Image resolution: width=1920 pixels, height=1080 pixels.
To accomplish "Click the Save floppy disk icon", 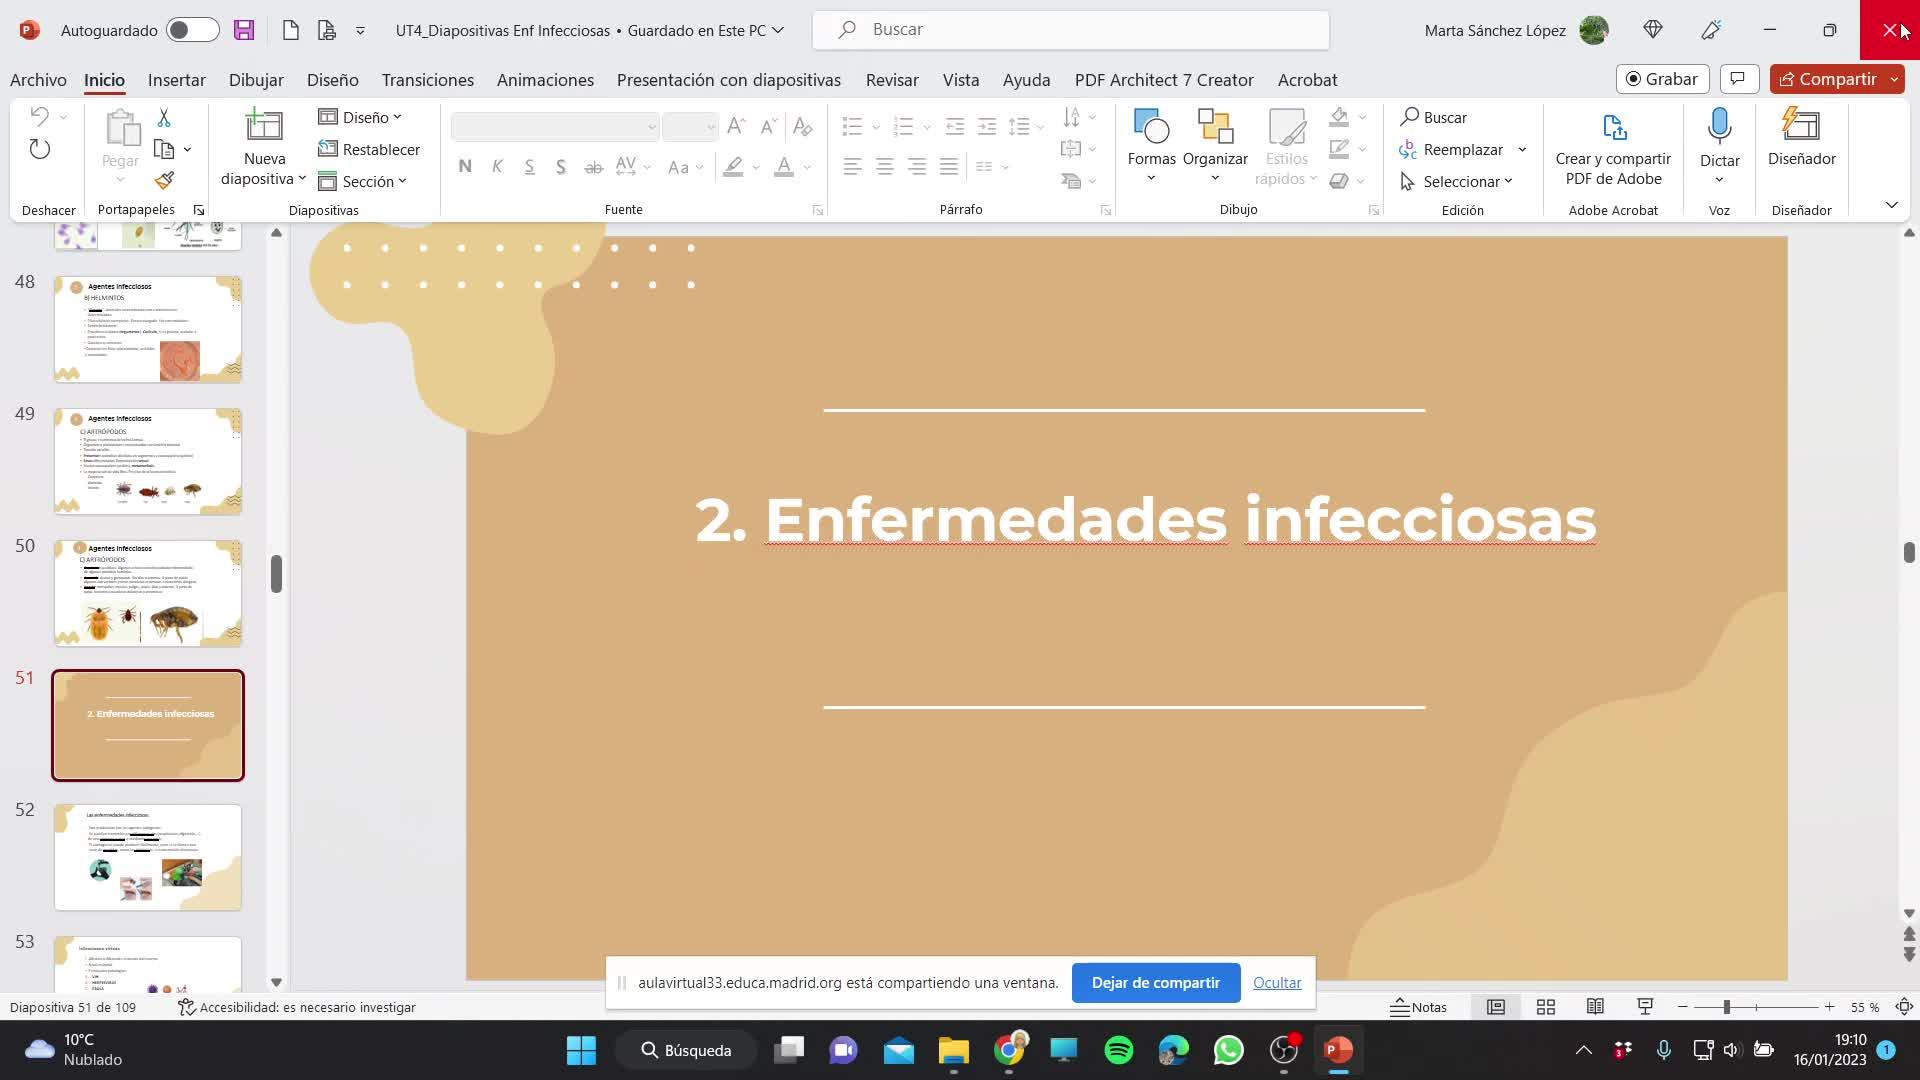I will pos(244,30).
